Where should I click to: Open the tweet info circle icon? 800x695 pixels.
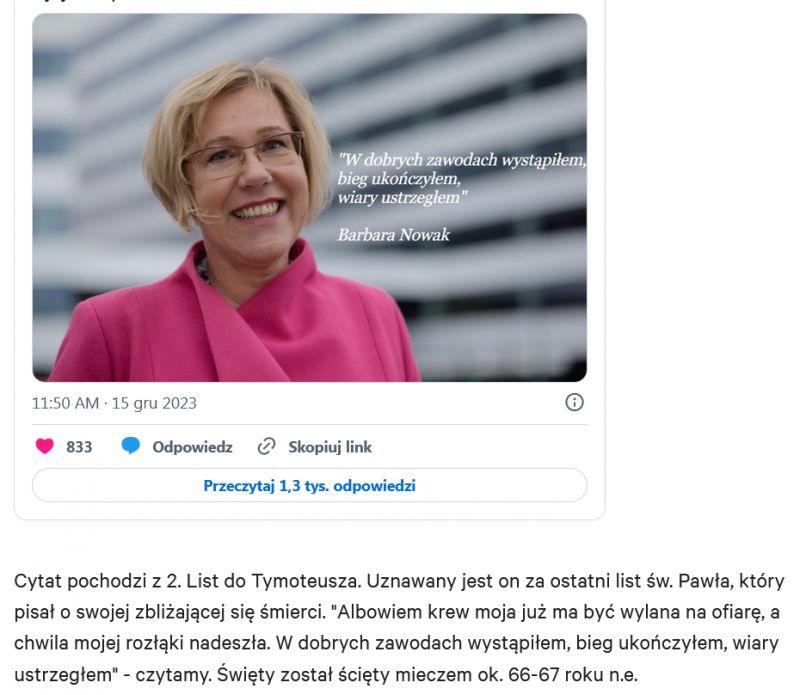(574, 402)
